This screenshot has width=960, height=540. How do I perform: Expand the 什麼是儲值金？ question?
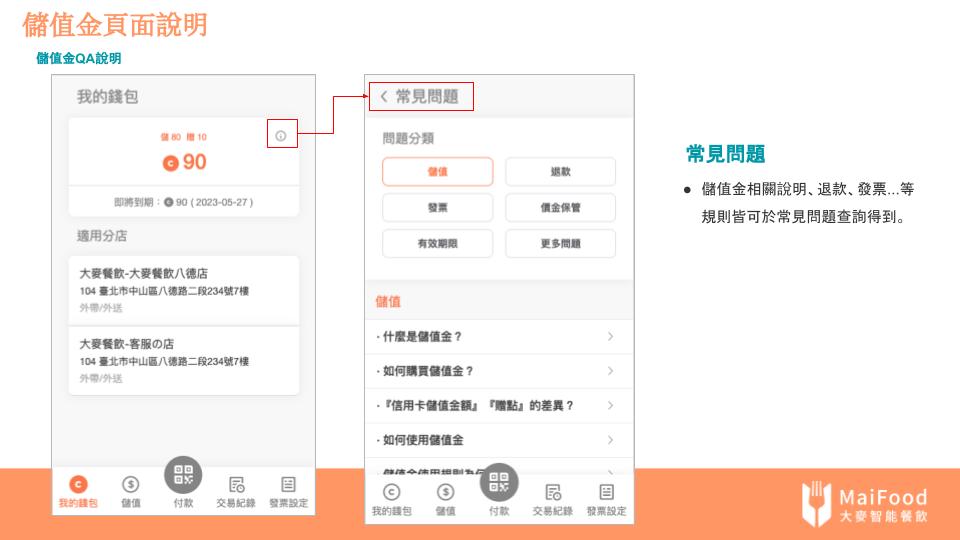[x=498, y=337]
